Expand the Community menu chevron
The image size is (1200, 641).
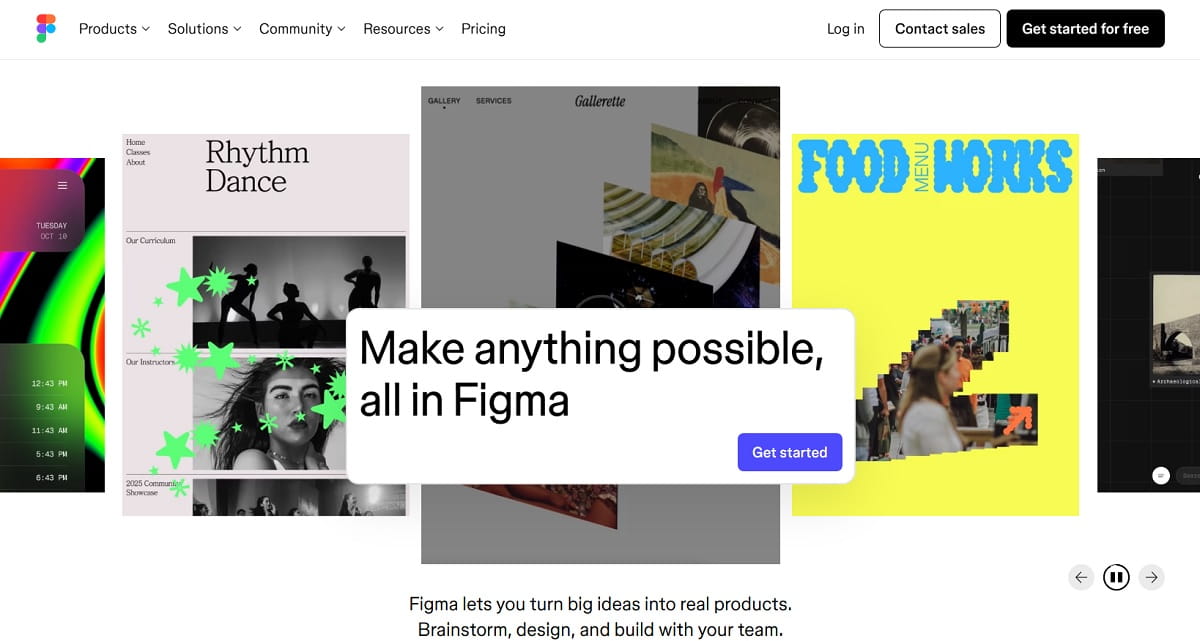coord(341,29)
